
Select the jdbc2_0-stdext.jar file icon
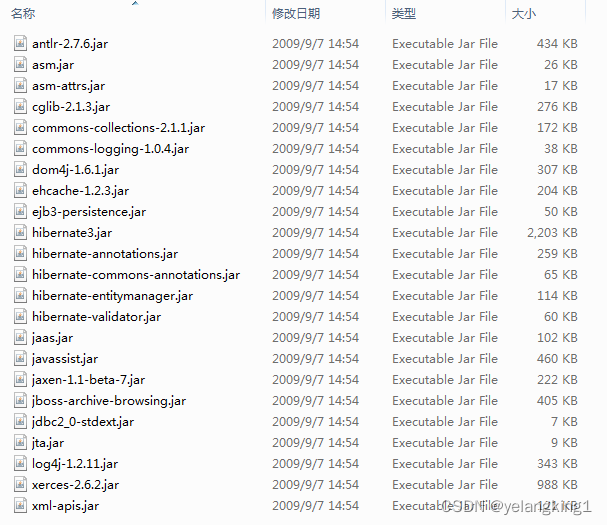point(20,421)
